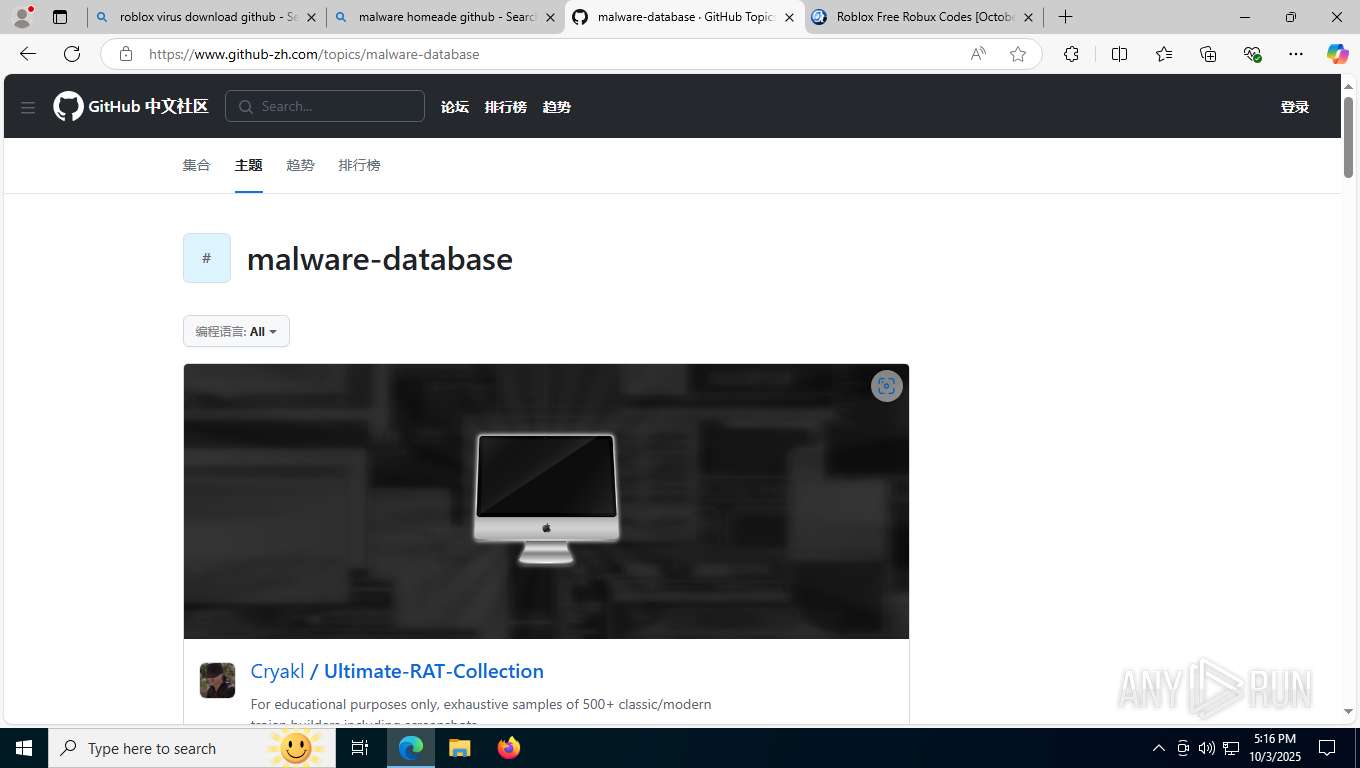Select the 排行榜 sub-navigation tab
1360x768 pixels.
pos(359,165)
